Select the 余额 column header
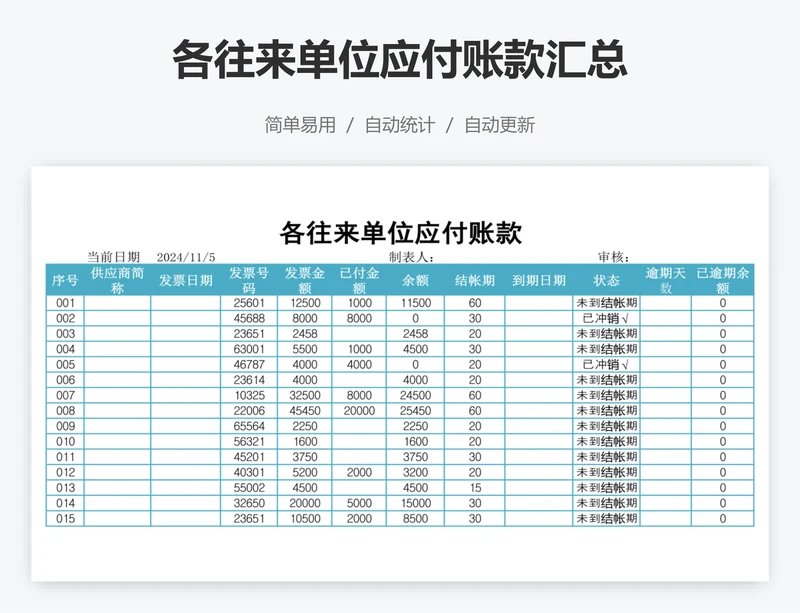 (415, 280)
